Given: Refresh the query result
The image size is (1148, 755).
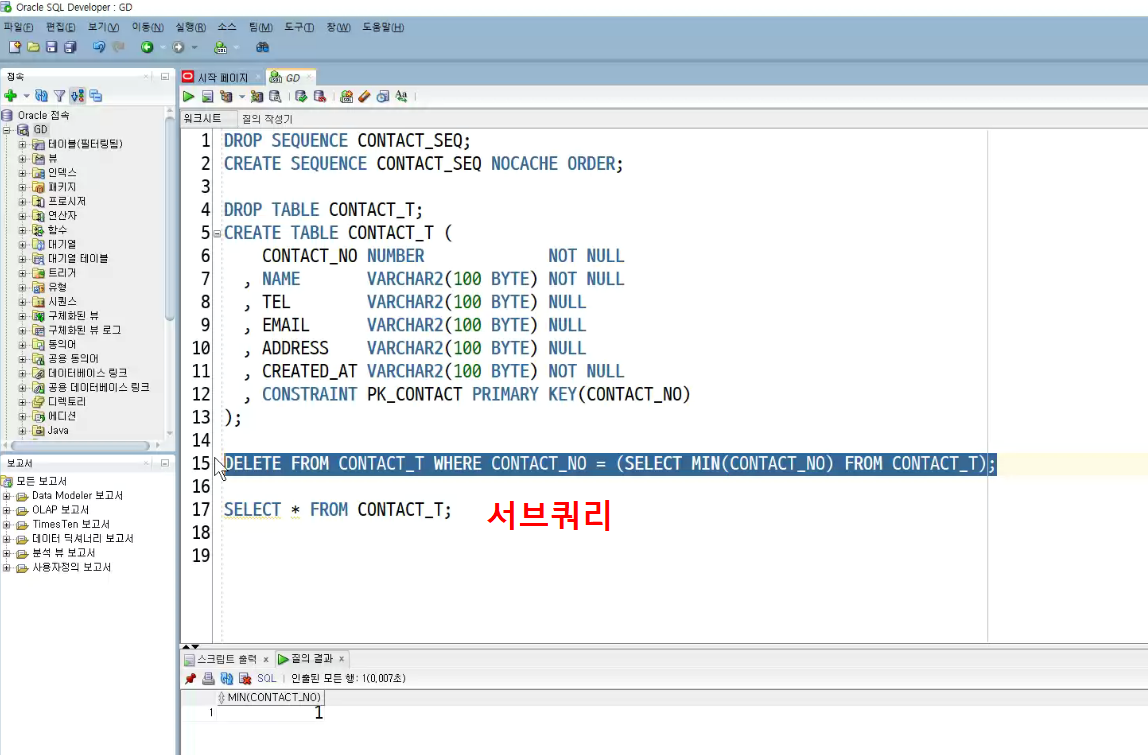Looking at the screenshot, I should pyautogui.click(x=226, y=678).
